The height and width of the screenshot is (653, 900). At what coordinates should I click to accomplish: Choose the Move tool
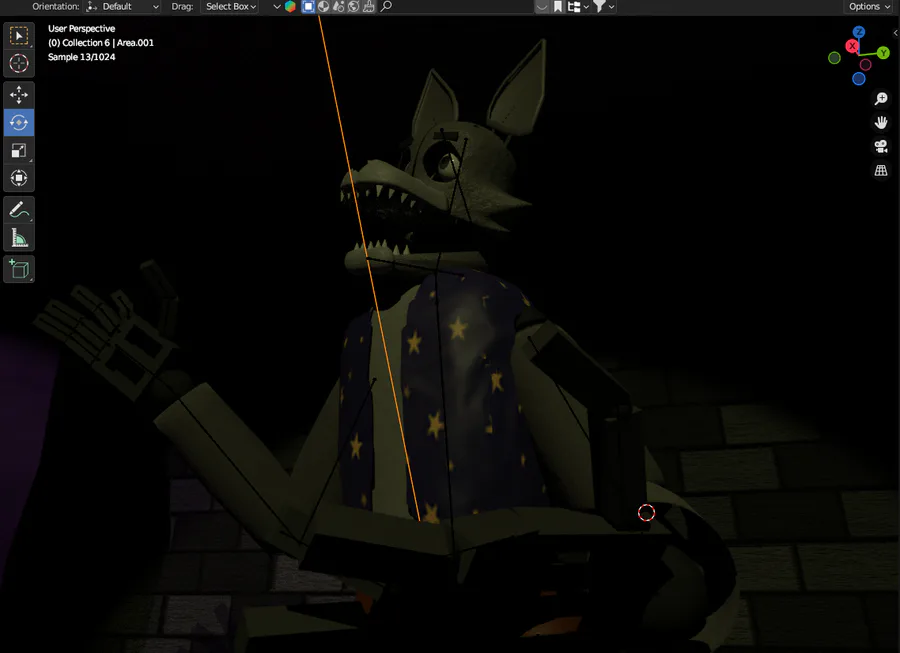[19, 95]
